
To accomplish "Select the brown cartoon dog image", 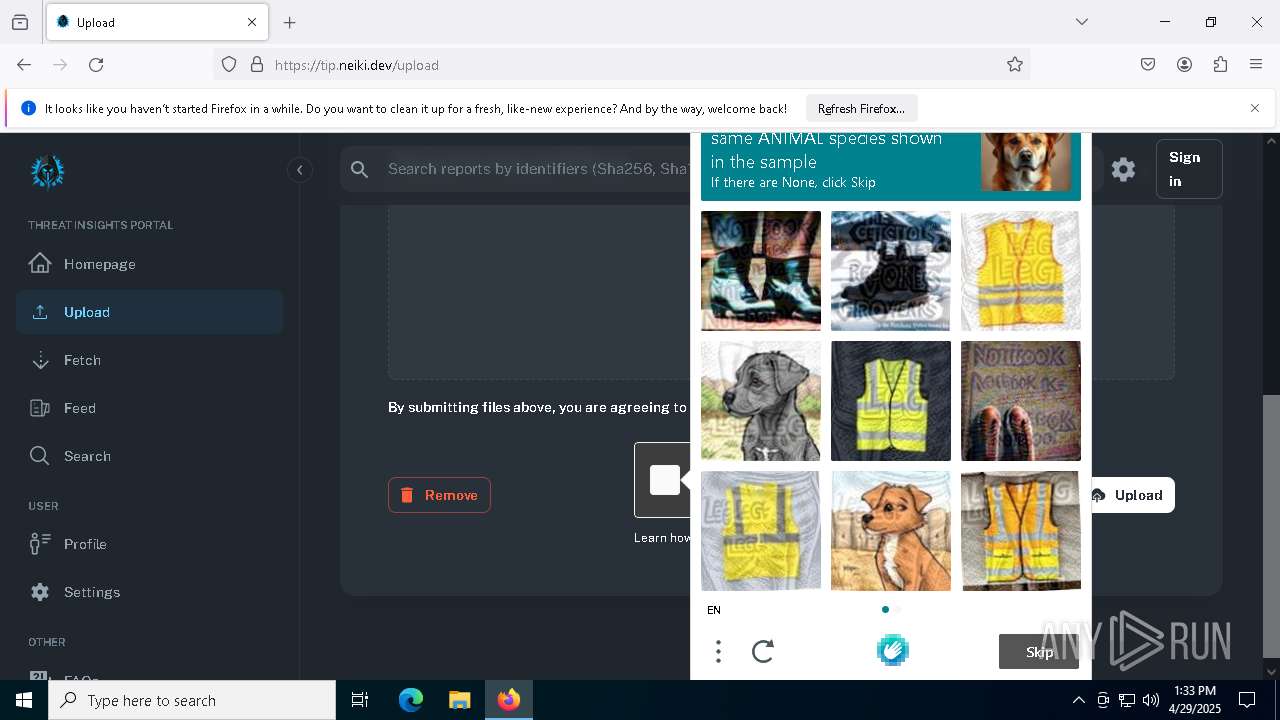I will [891, 531].
